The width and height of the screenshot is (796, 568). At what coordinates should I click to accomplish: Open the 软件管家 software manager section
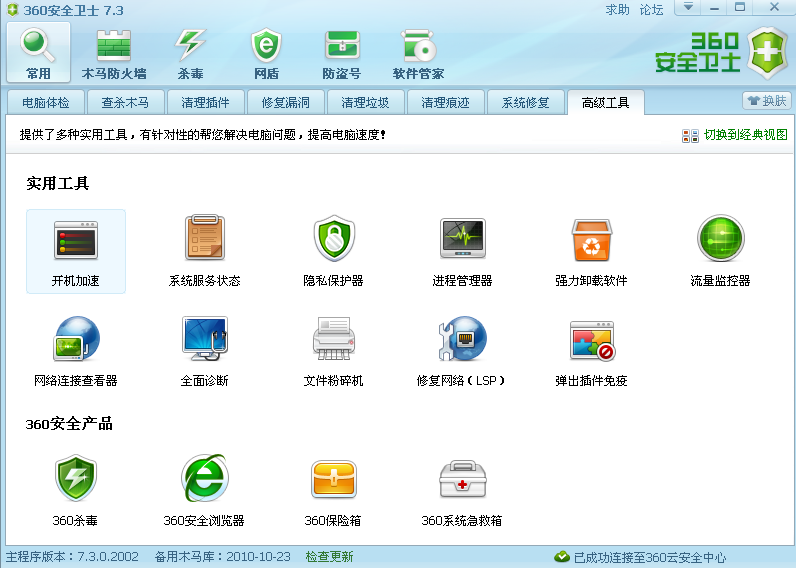coord(418,55)
